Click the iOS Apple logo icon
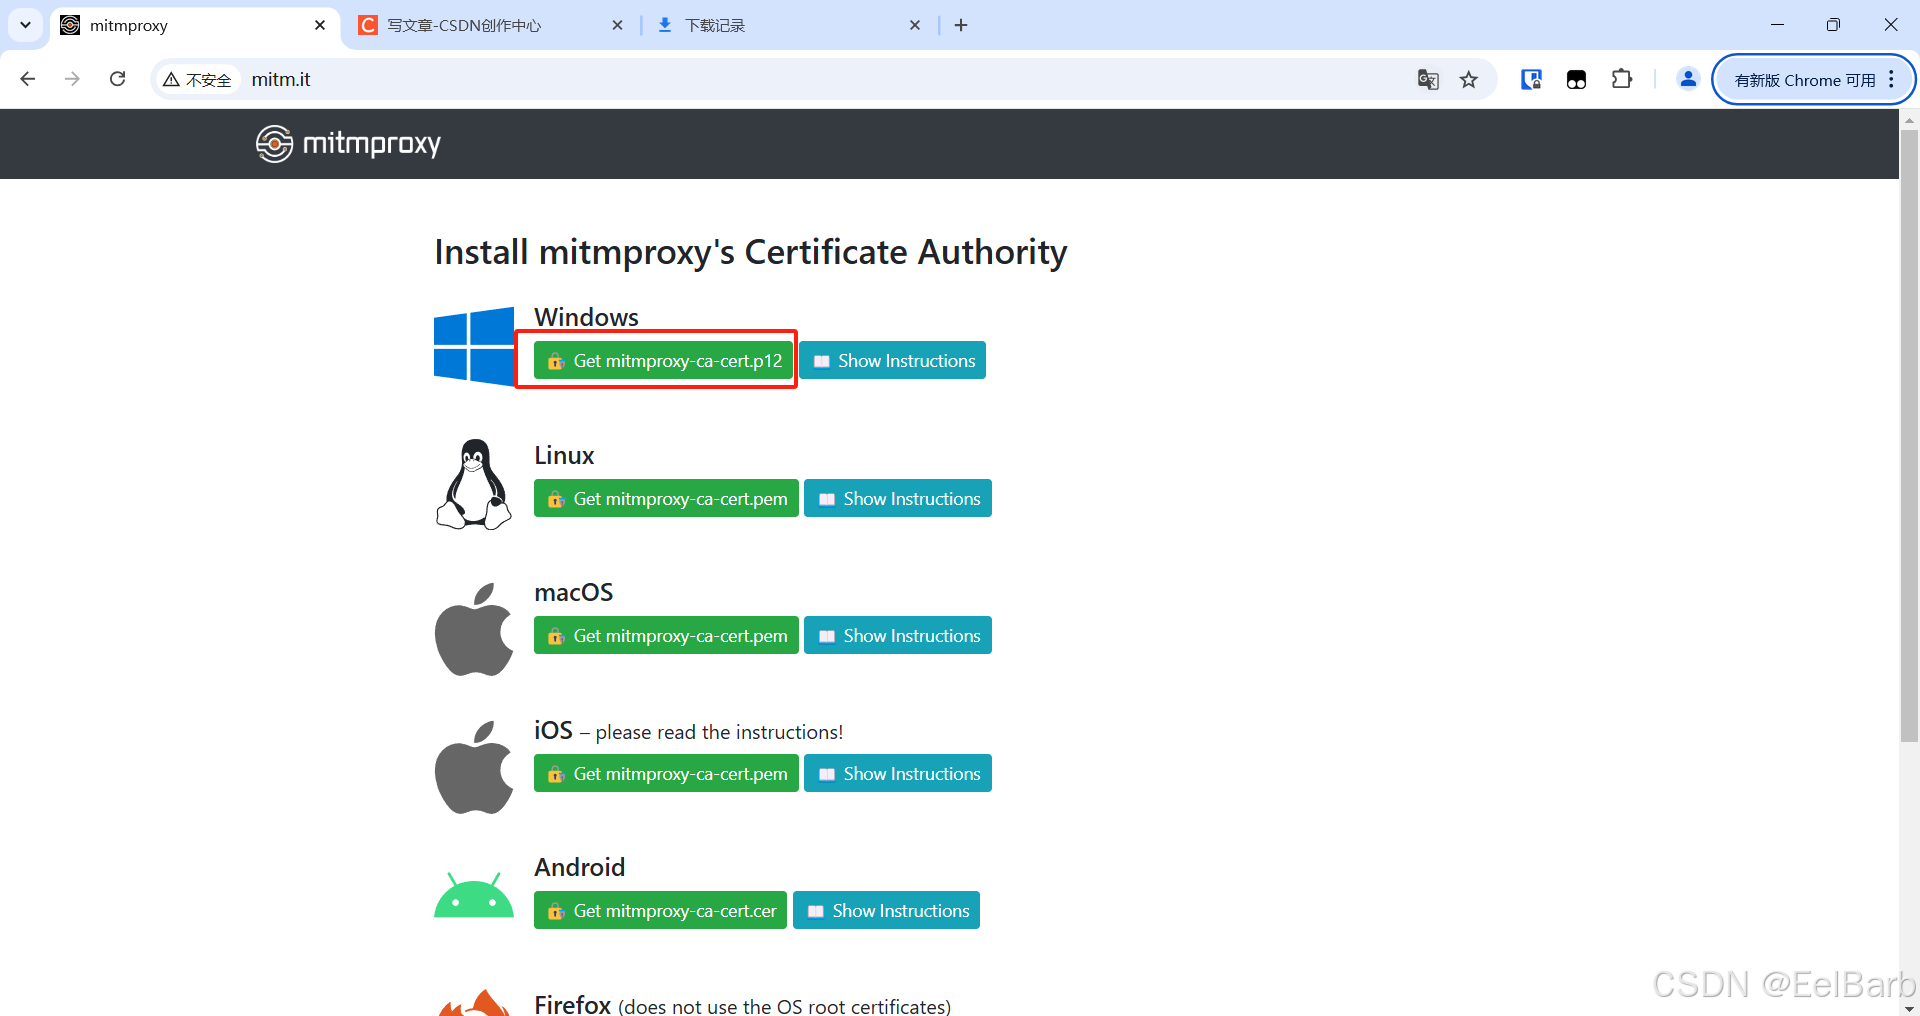The height and width of the screenshot is (1016, 1920). (x=474, y=767)
